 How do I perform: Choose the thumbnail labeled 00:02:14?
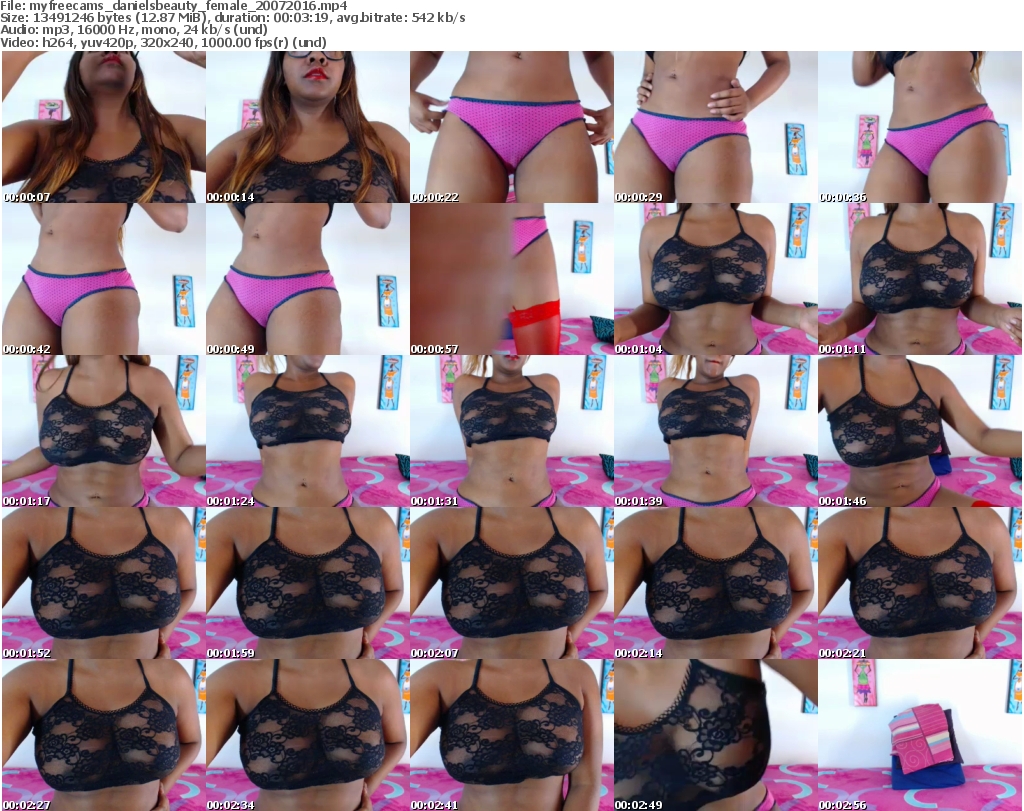(715, 583)
